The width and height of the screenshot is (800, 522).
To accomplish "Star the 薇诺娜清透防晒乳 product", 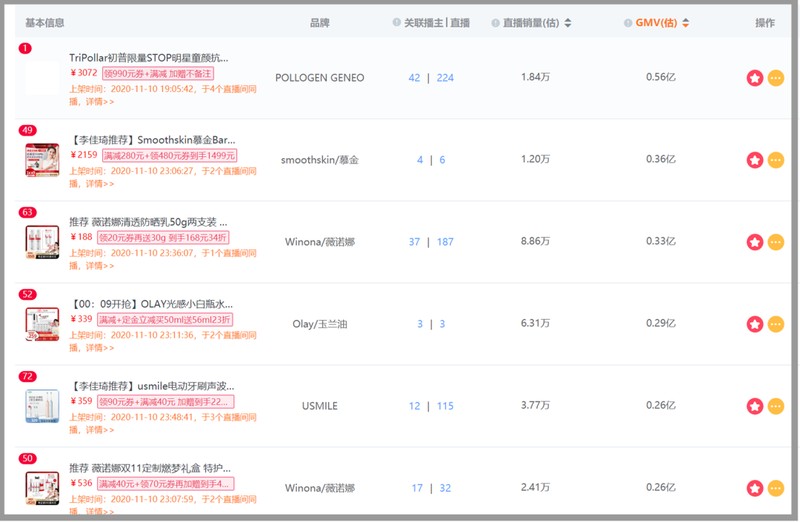I will pos(755,242).
